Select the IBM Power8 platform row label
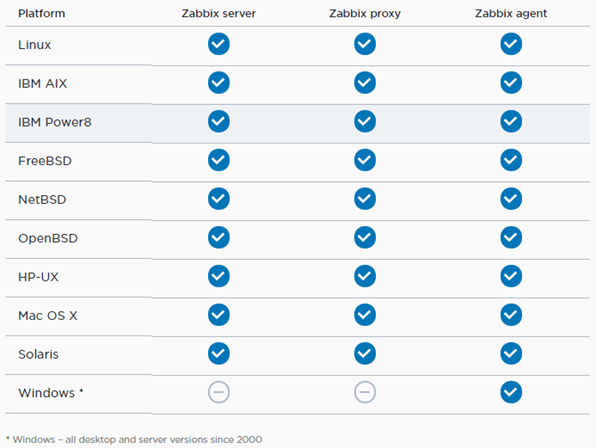The image size is (596, 448). pos(55,122)
